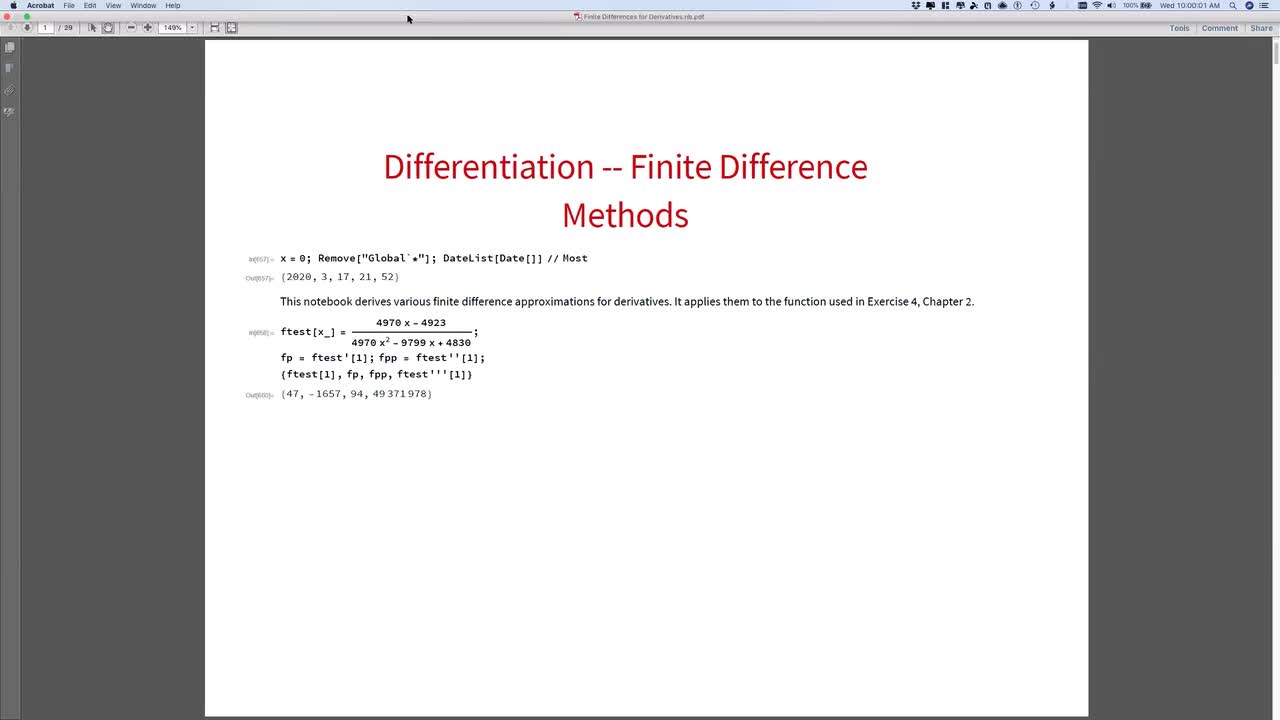This screenshot has width=1280, height=720.
Task: Click the output {47, -1657, 94, 49371978}
Action: [x=356, y=394]
